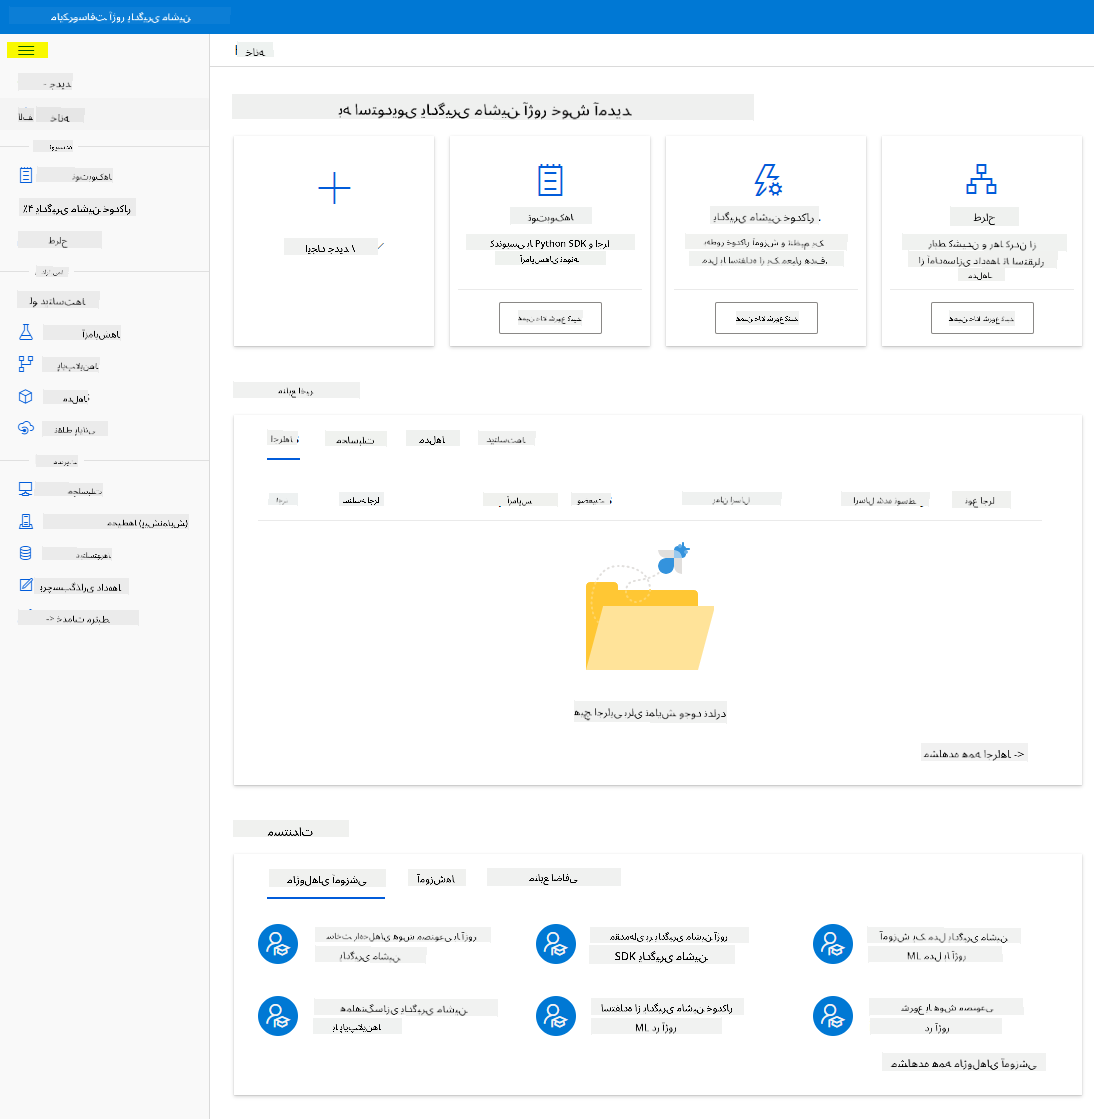Open Datastores cylinder icon in sidebar
This screenshot has height=1119, width=1094.
tap(26, 553)
